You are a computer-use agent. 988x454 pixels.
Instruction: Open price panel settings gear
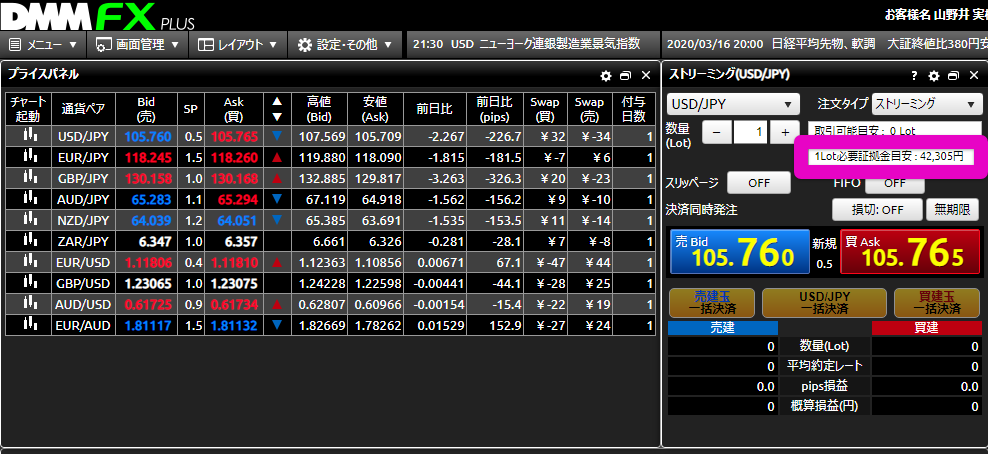tap(605, 75)
